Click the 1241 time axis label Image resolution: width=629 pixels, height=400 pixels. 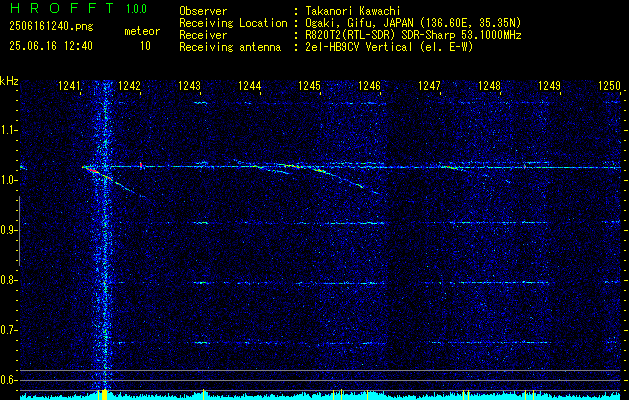(x=69, y=85)
